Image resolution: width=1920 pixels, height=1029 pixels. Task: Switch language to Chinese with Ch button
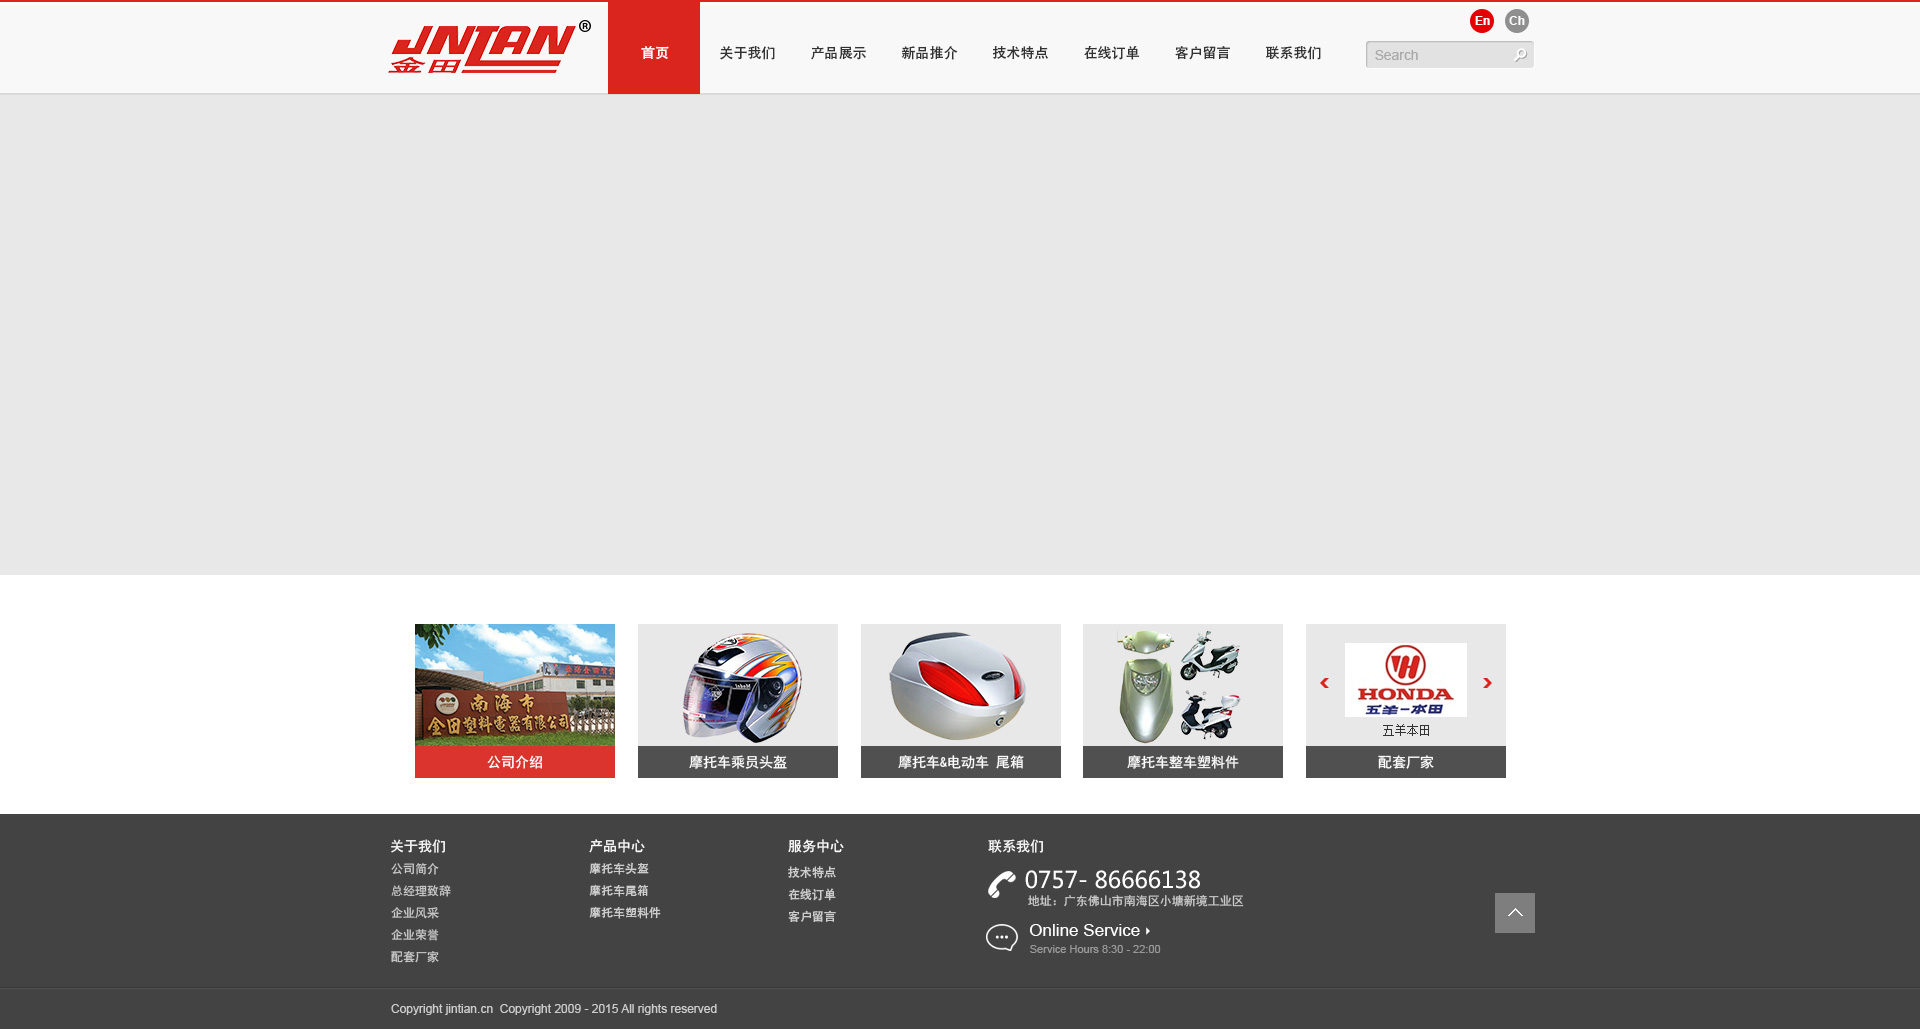[x=1516, y=21]
